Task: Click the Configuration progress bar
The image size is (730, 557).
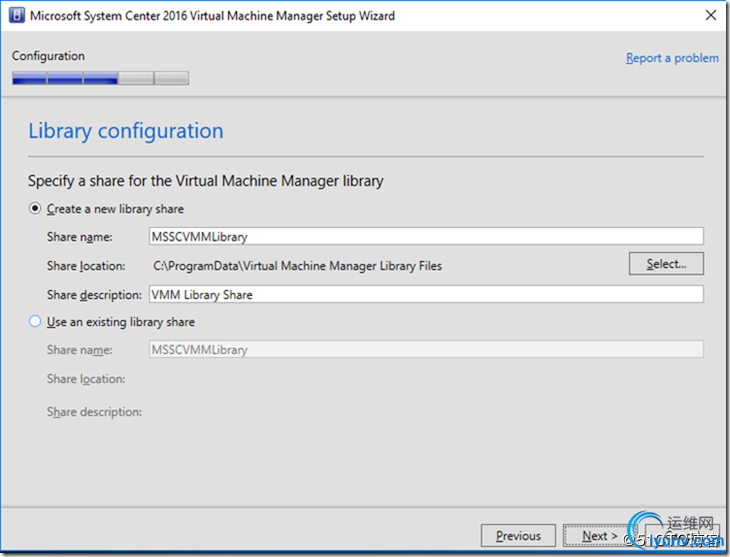Action: pos(101,78)
